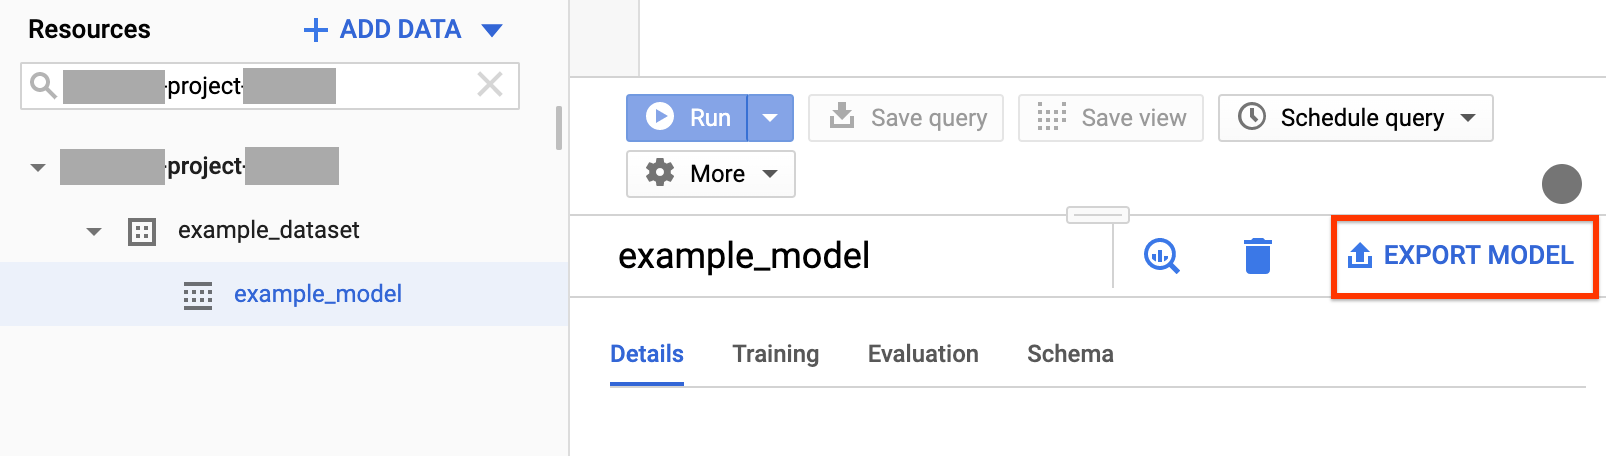
Task: Open the Evaluation tab
Action: tap(923, 354)
